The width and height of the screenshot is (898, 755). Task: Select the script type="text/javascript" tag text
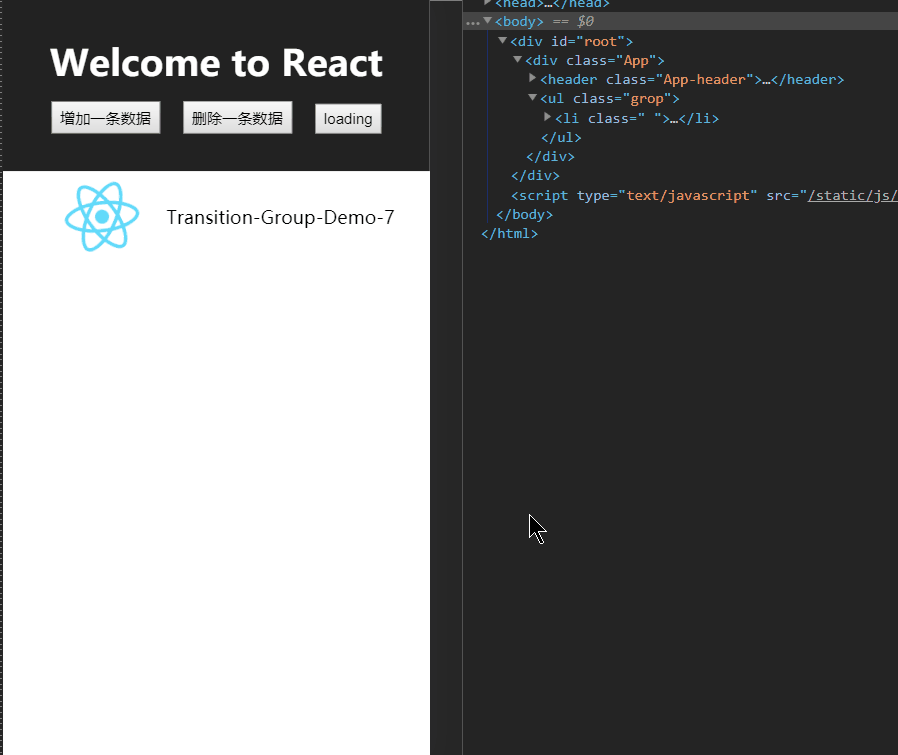[x=634, y=195]
